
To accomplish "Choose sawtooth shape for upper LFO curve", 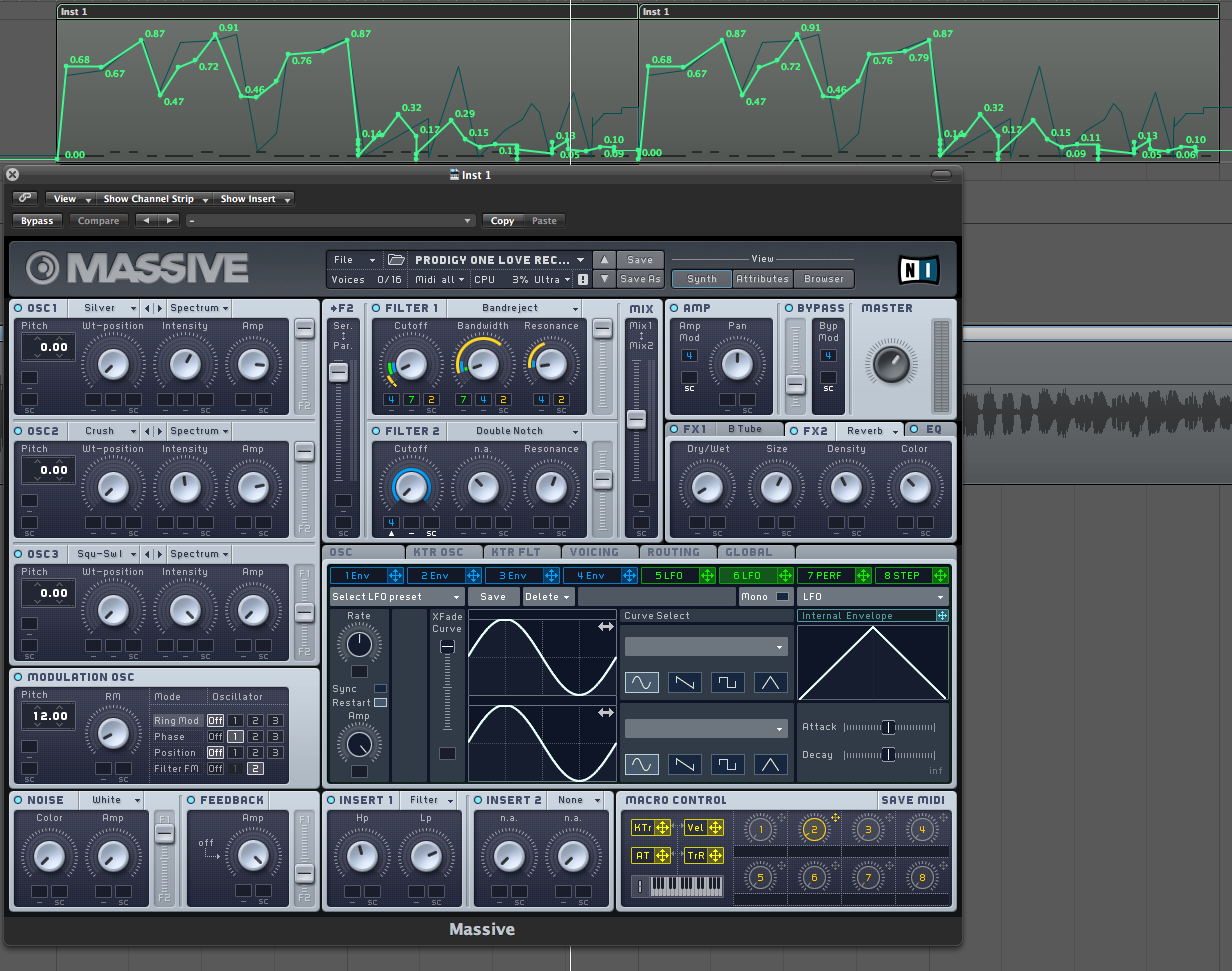I will tap(684, 683).
